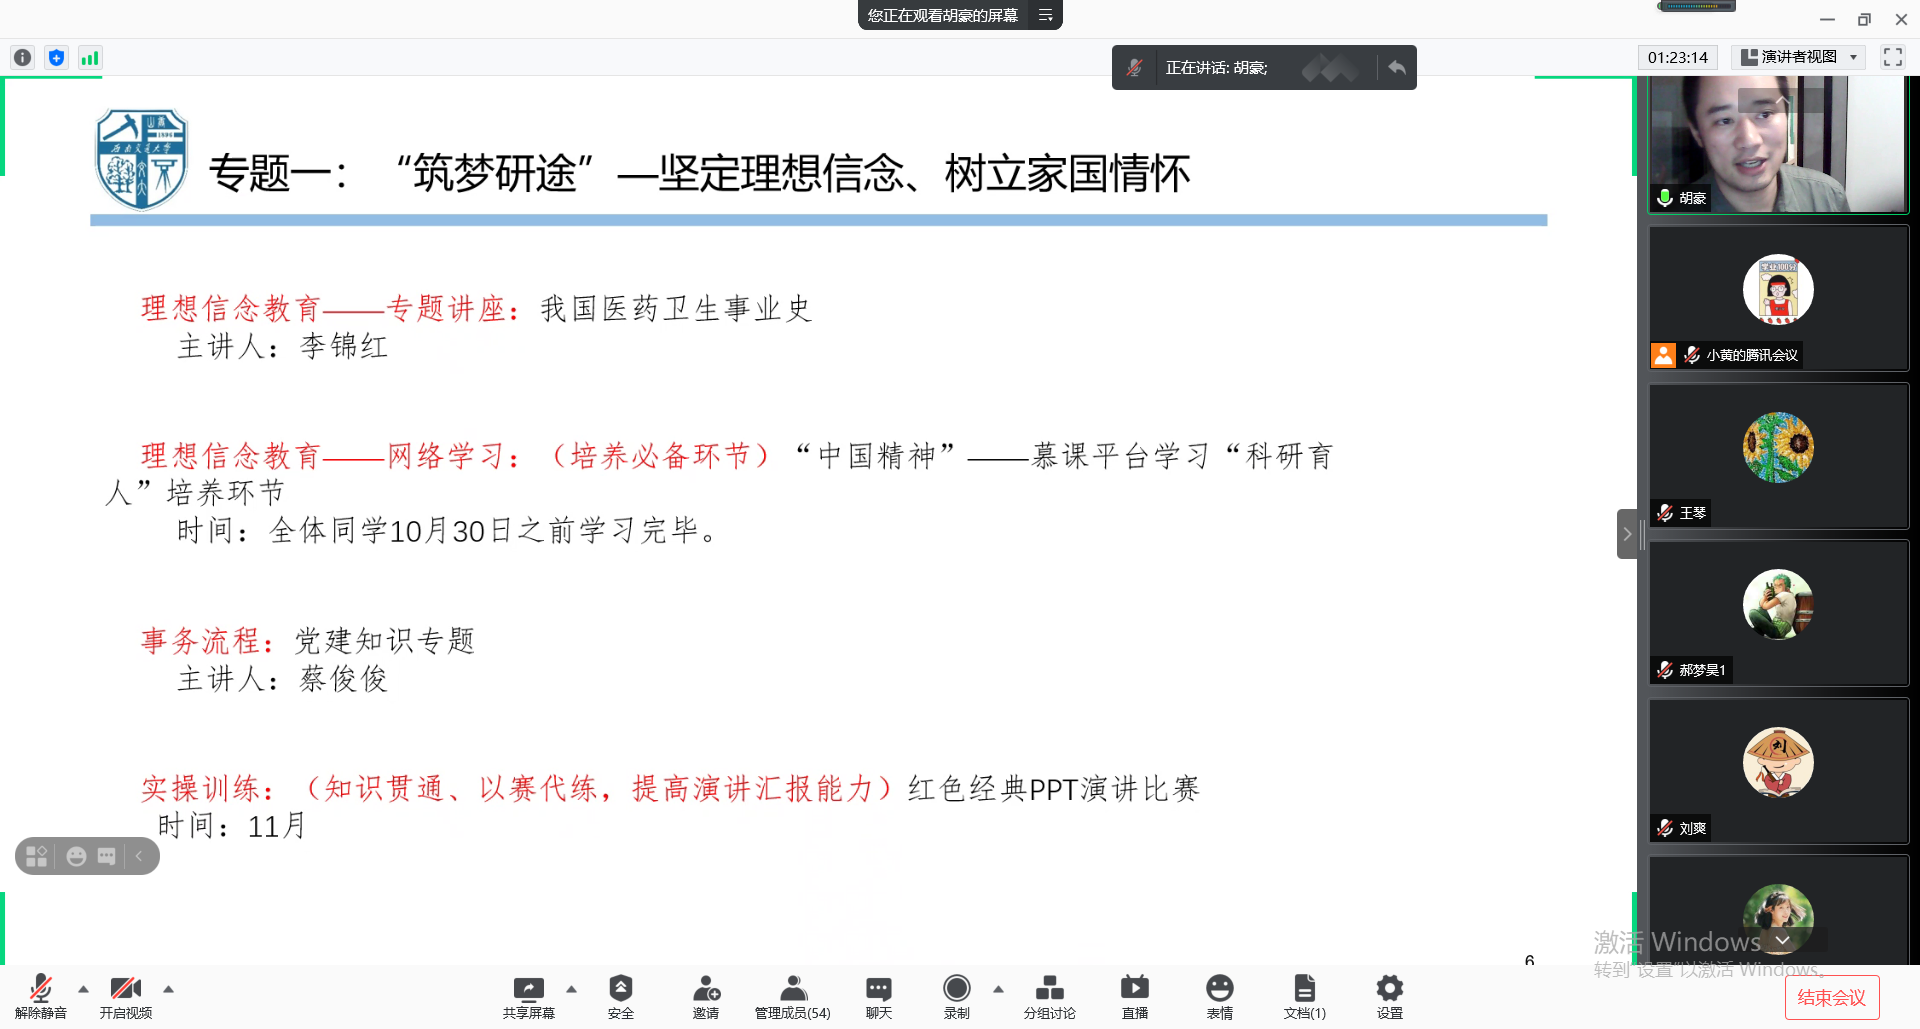Viewport: 1920px width, 1029px height.
Task: Click the 邀请 invite icon
Action: point(706,990)
